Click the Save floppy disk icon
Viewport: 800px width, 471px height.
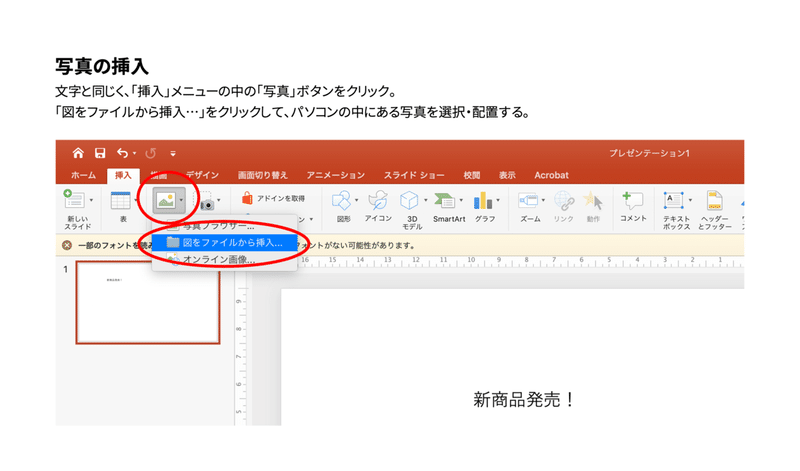pos(100,153)
